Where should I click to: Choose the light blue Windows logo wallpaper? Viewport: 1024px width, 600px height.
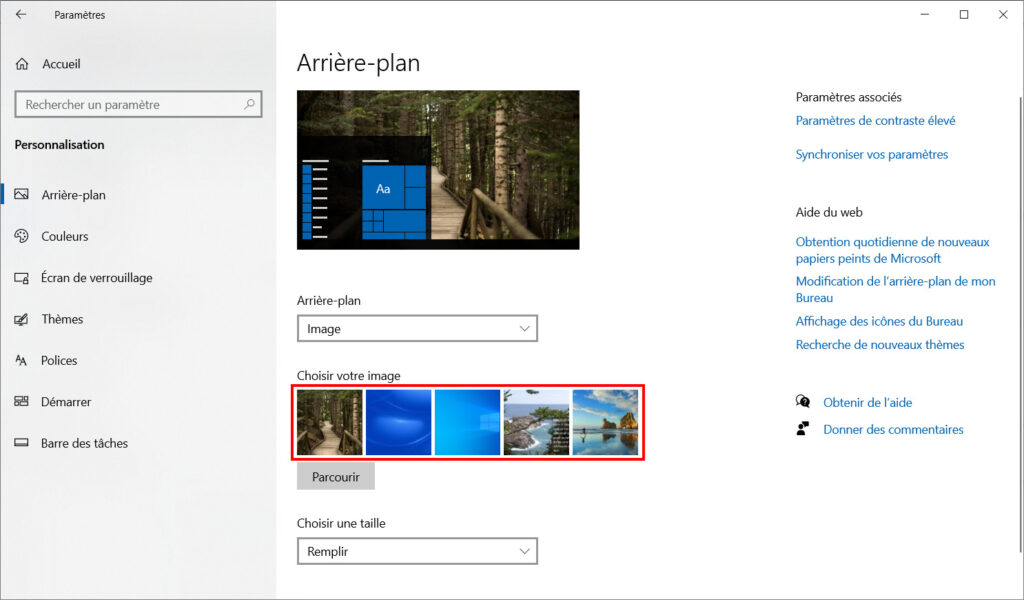tap(468, 422)
